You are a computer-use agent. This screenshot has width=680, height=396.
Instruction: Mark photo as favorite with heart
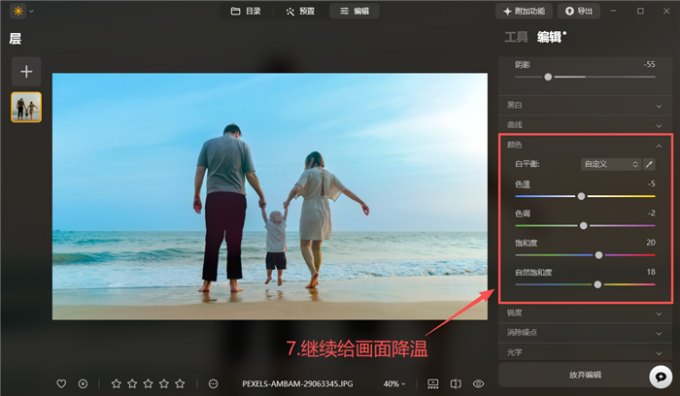[x=61, y=384]
